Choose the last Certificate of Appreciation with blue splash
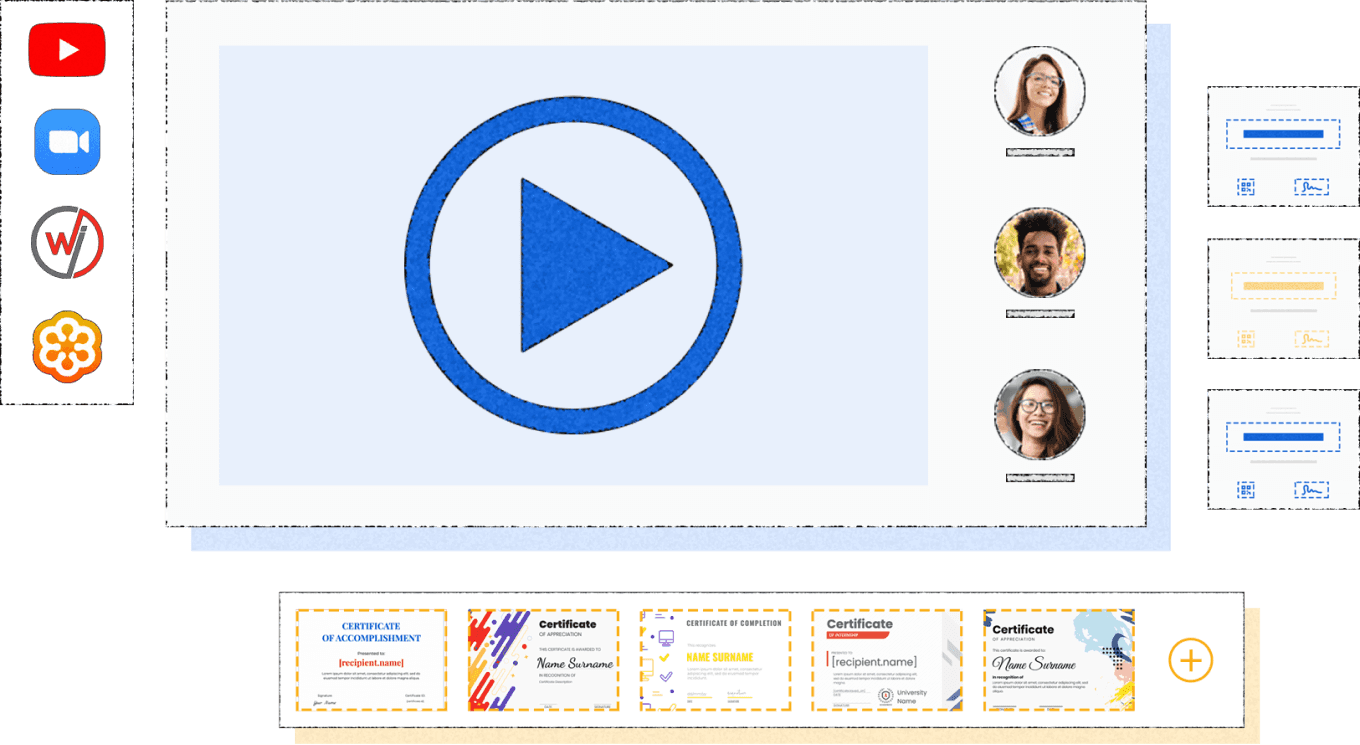Viewport: 1360px width, 745px height. pos(1059,660)
